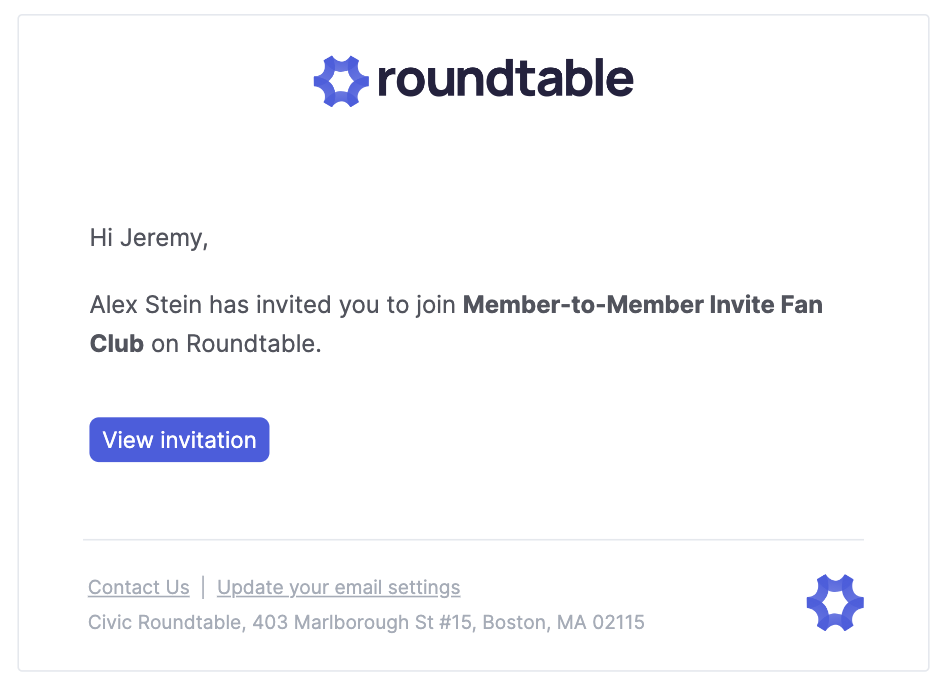
Task: Click vertical separator between footer links
Action: pyautogui.click(x=203, y=587)
